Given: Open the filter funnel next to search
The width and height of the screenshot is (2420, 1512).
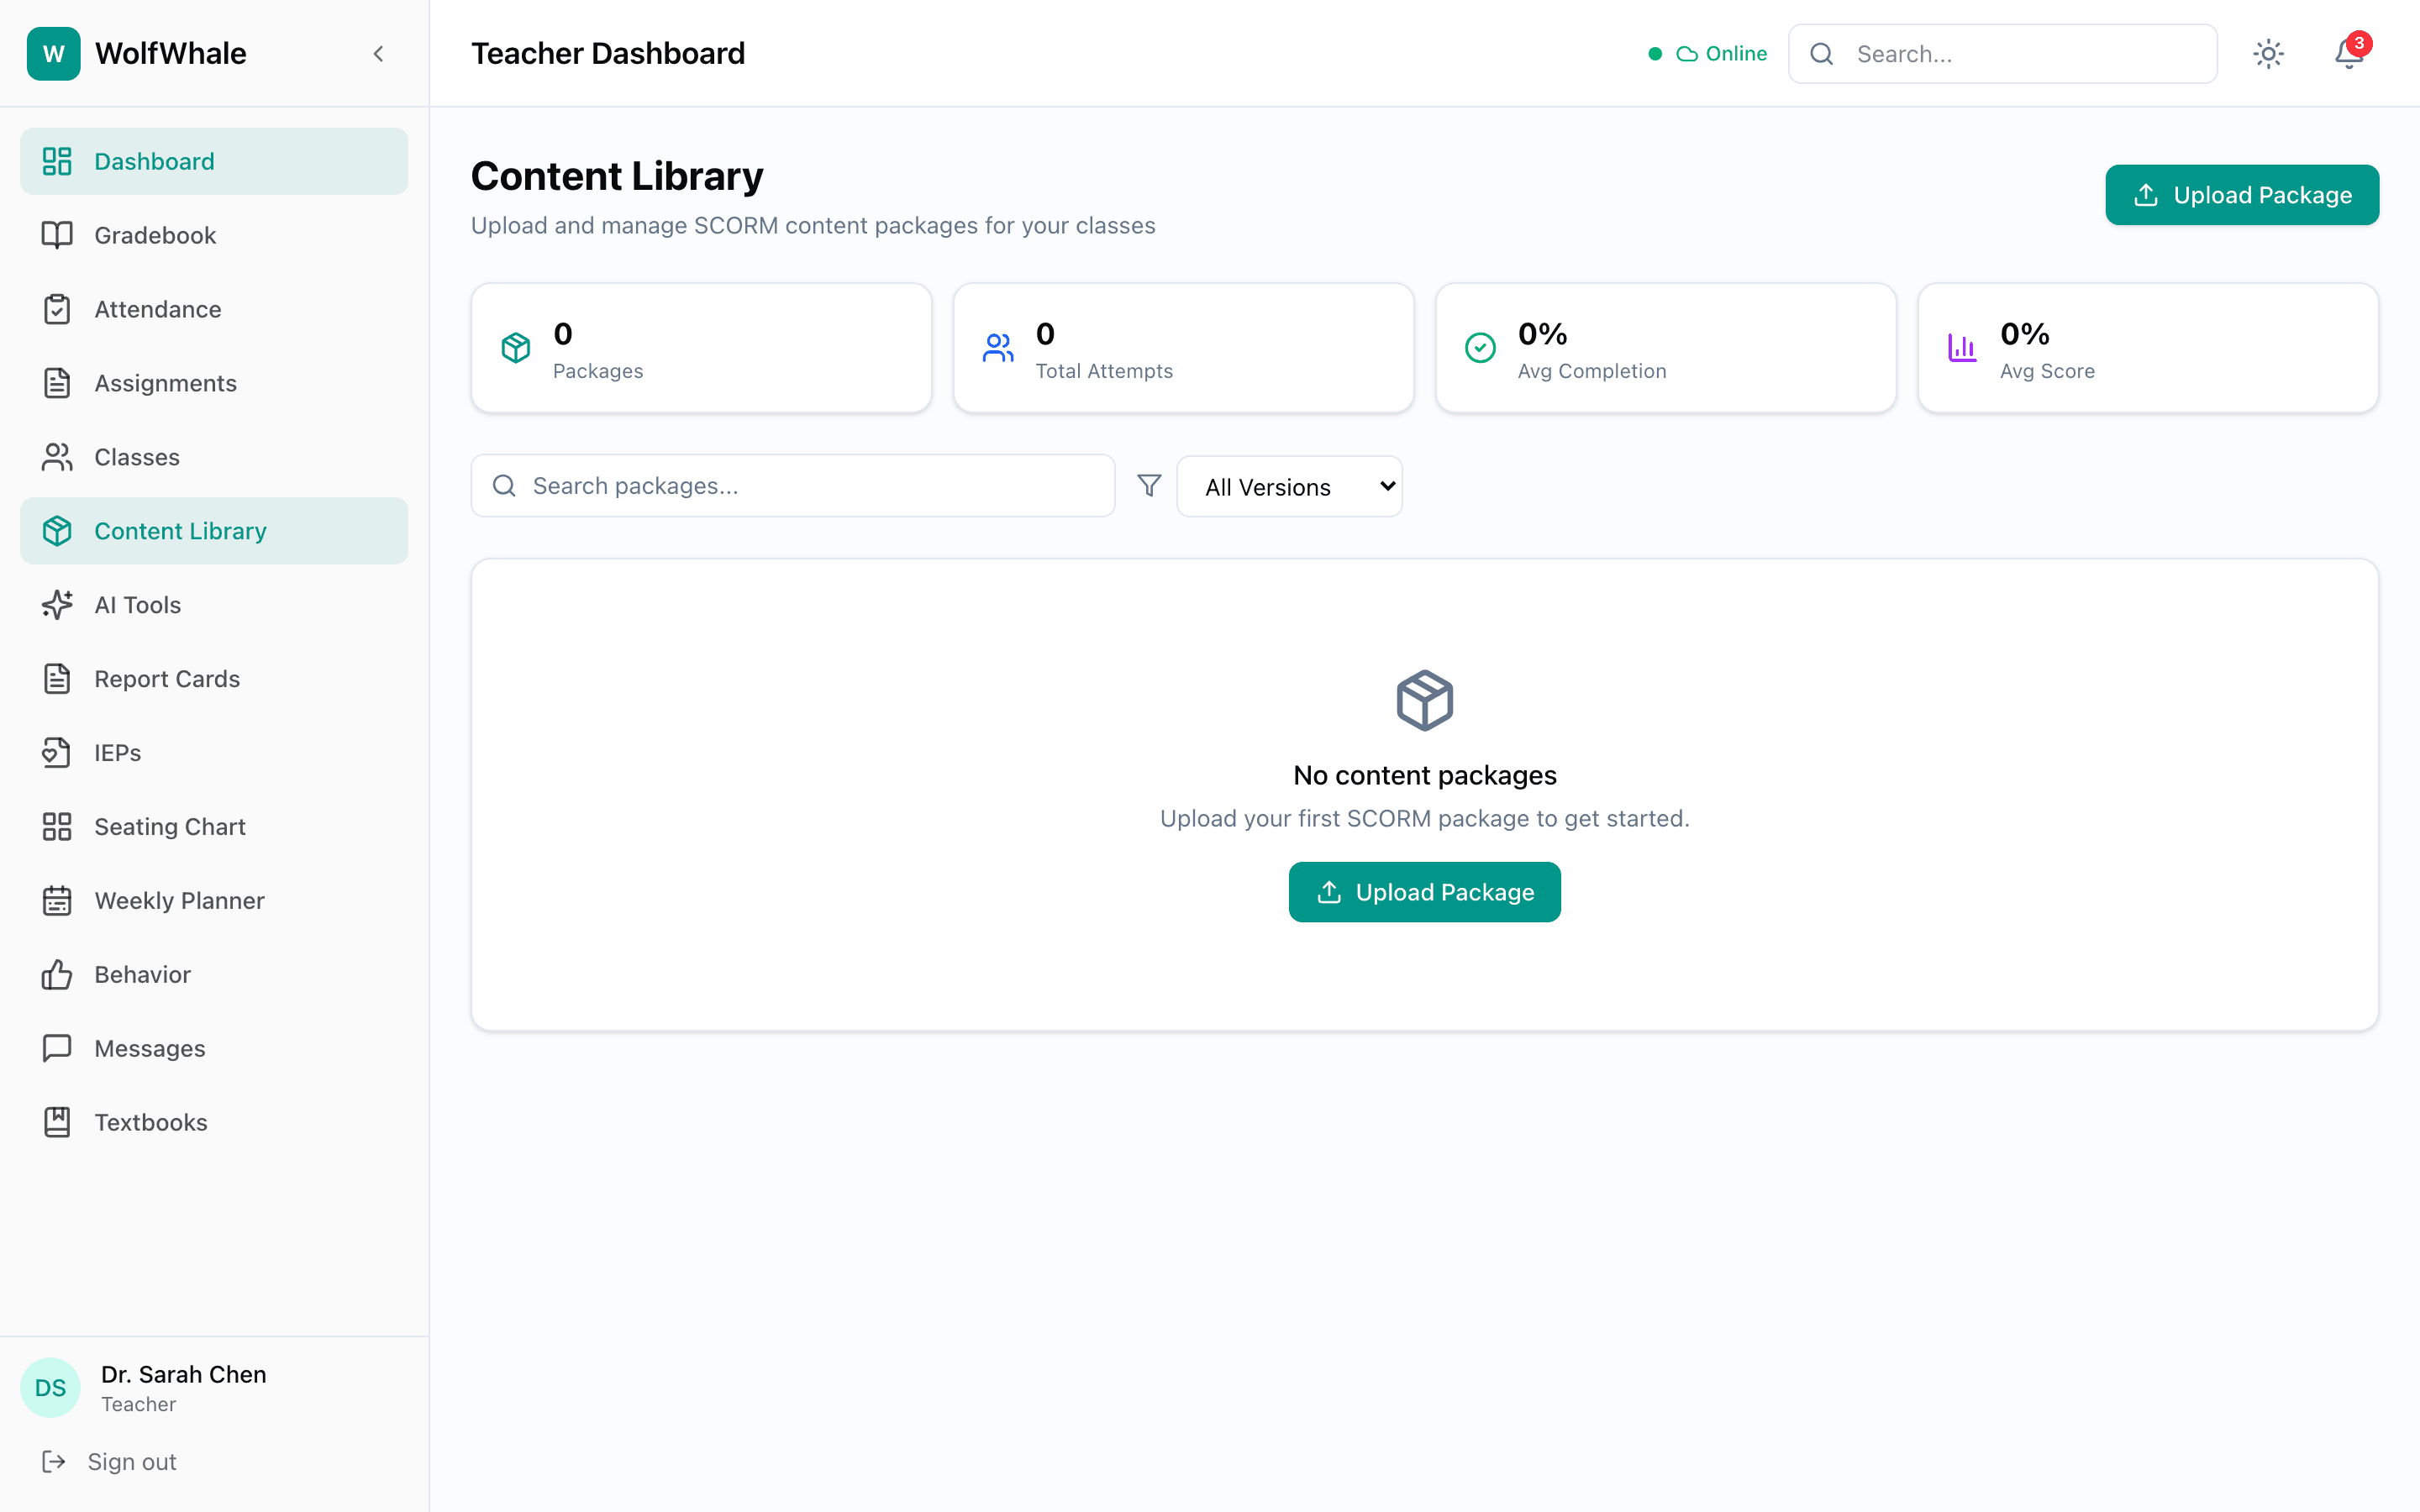Looking at the screenshot, I should [1148, 485].
